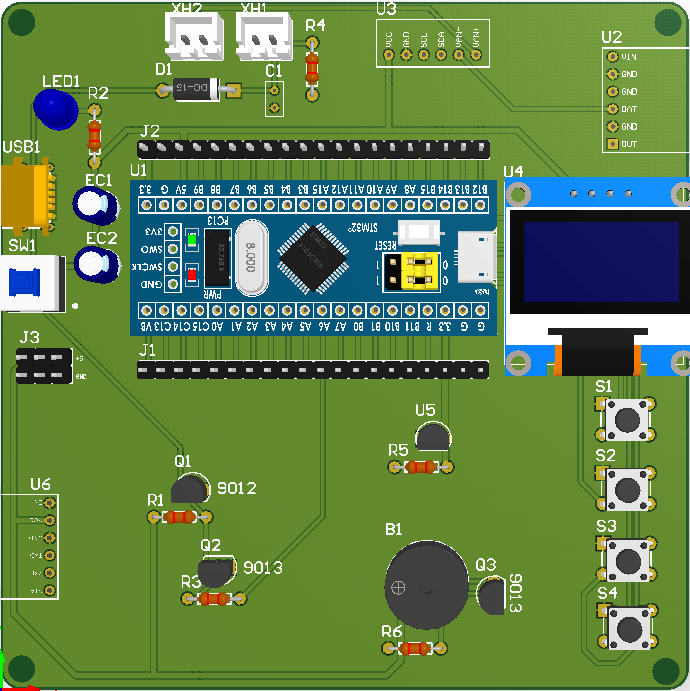The image size is (690, 691).
Task: Select resistor R4 near XH1
Action: coord(312,69)
